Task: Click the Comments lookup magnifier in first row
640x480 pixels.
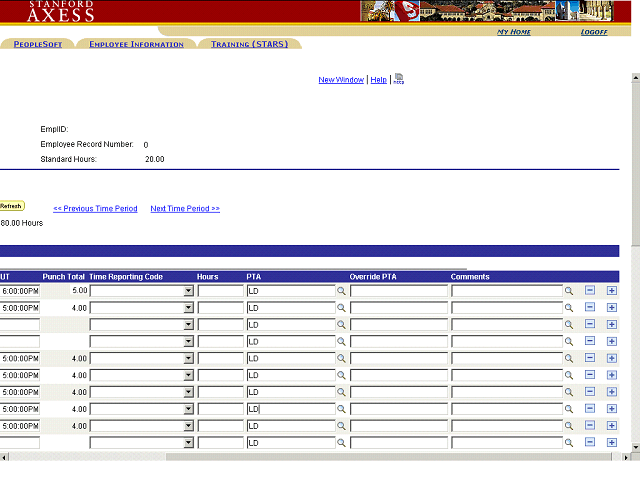Action: [x=569, y=291]
